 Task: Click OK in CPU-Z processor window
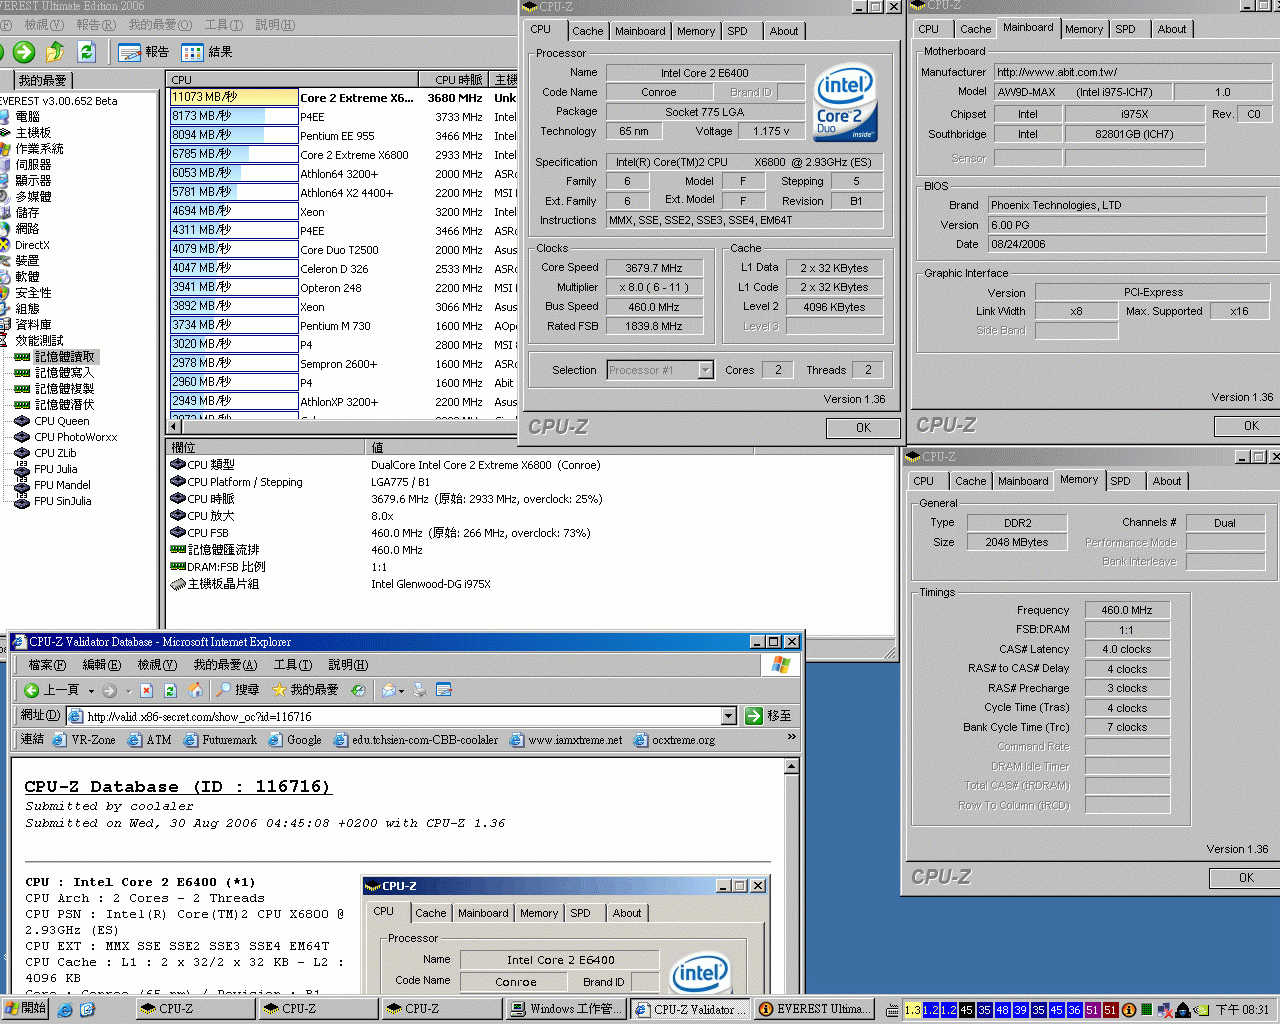(x=863, y=427)
